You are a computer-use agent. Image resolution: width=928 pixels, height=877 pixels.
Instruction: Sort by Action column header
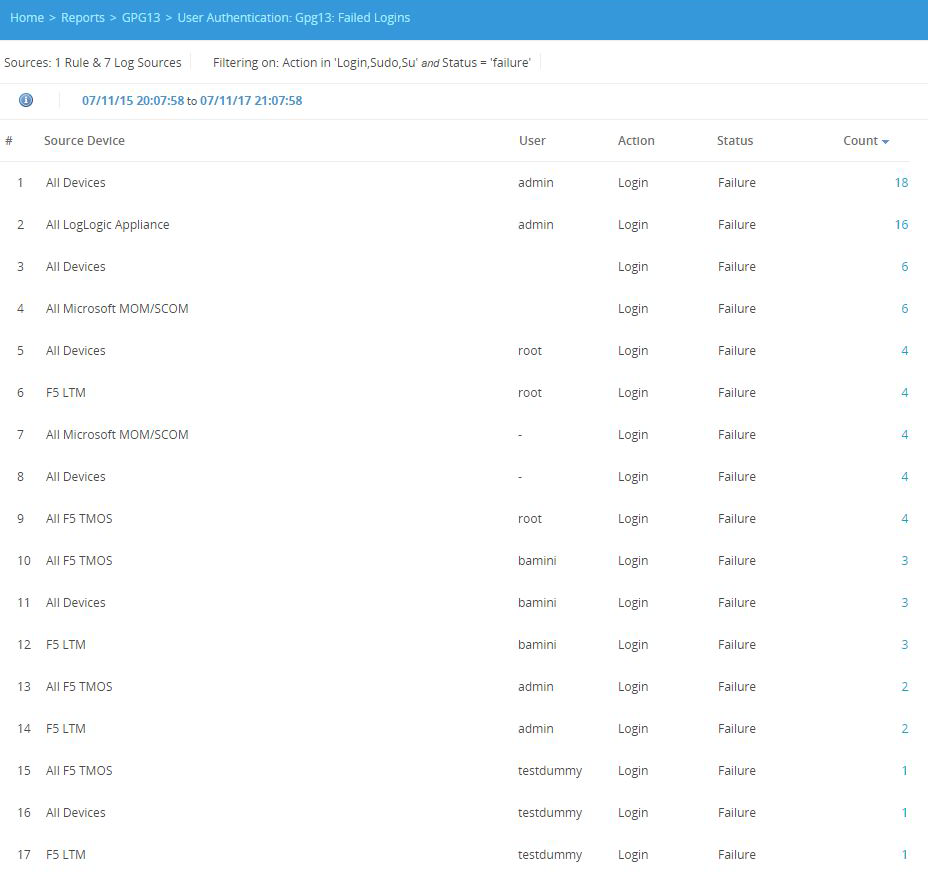636,141
